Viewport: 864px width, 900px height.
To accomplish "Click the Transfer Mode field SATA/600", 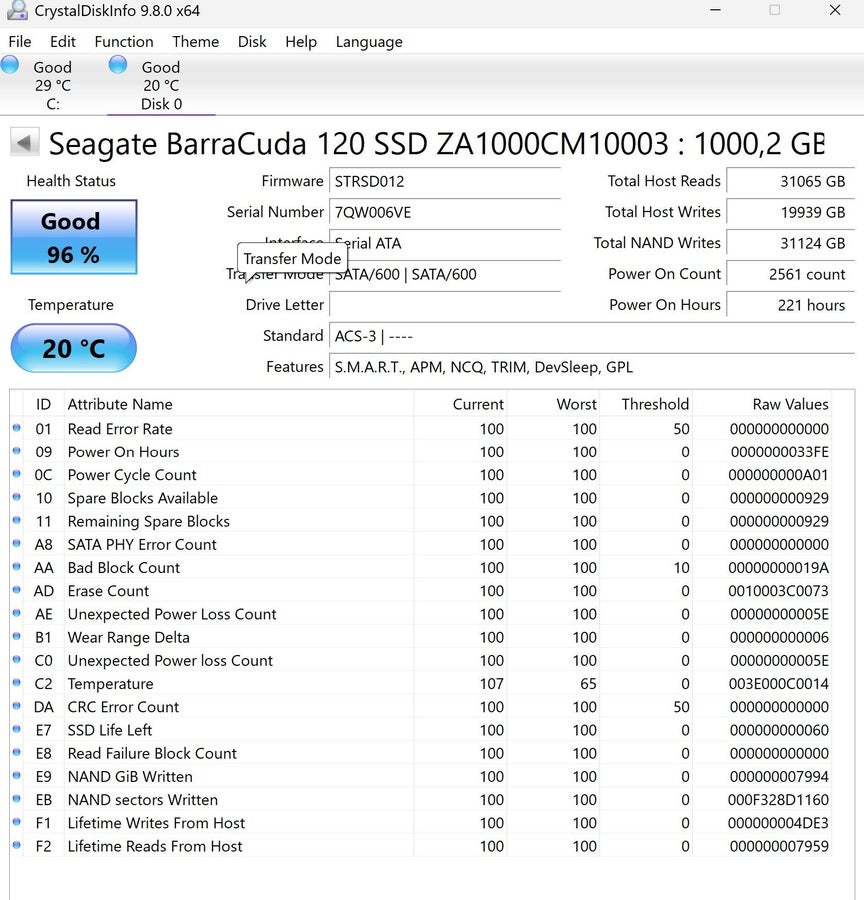I will (445, 274).
